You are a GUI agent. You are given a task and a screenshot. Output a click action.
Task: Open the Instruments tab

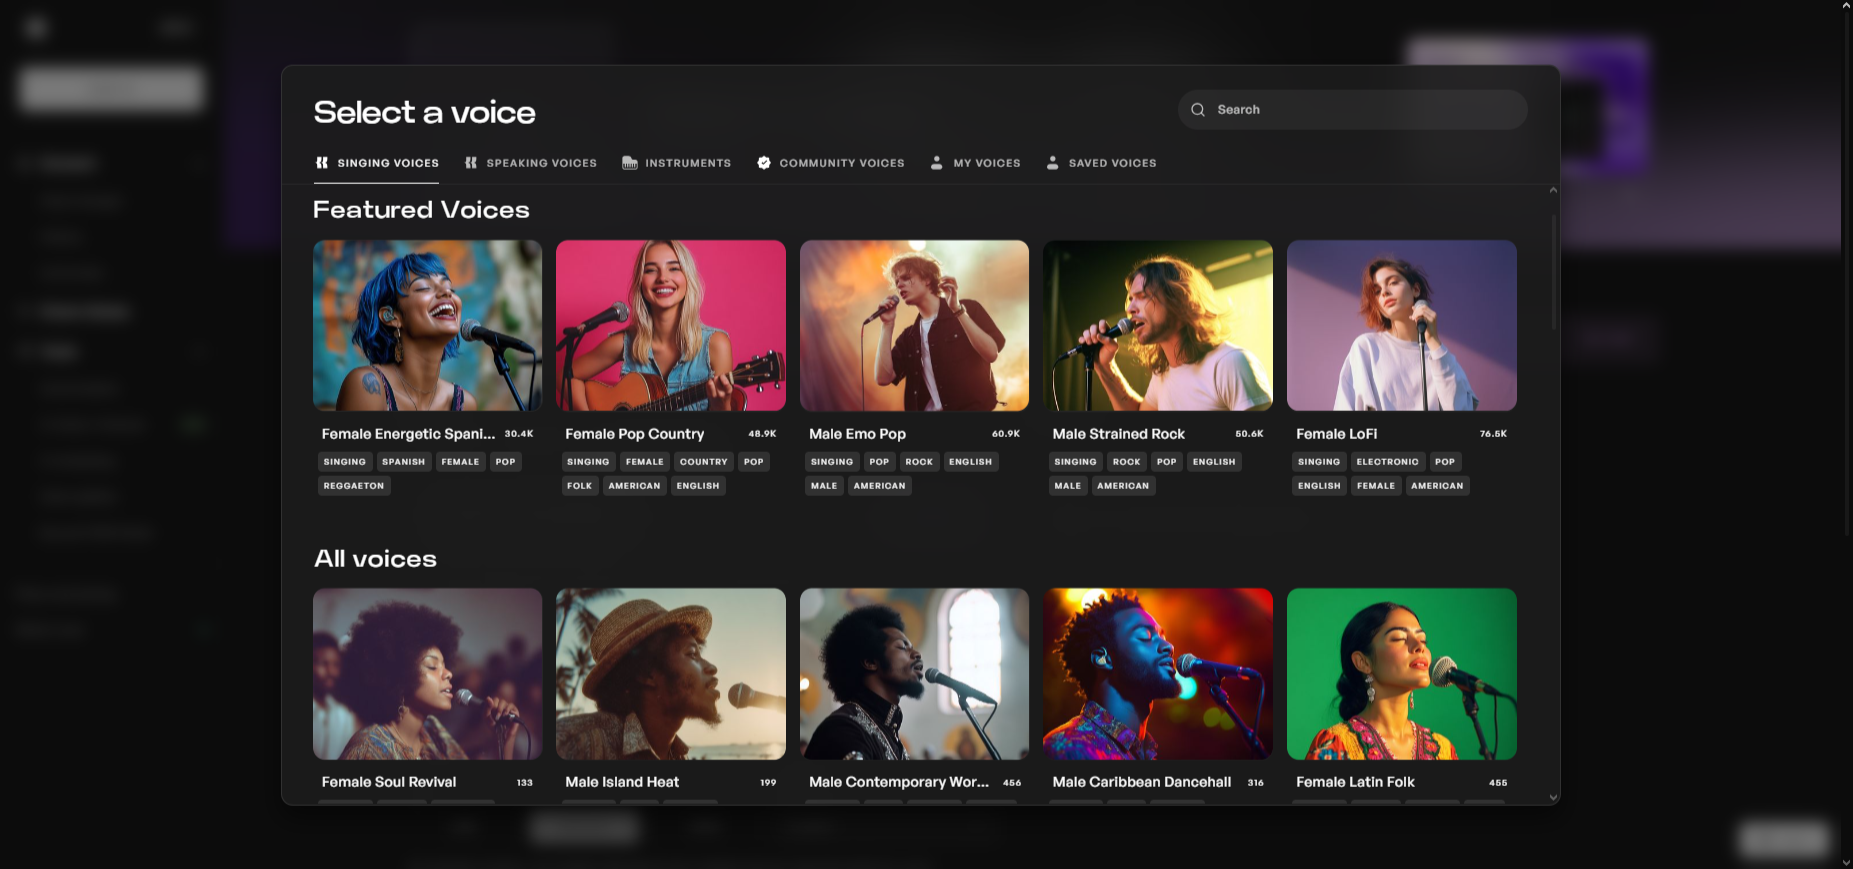pyautogui.click(x=677, y=163)
